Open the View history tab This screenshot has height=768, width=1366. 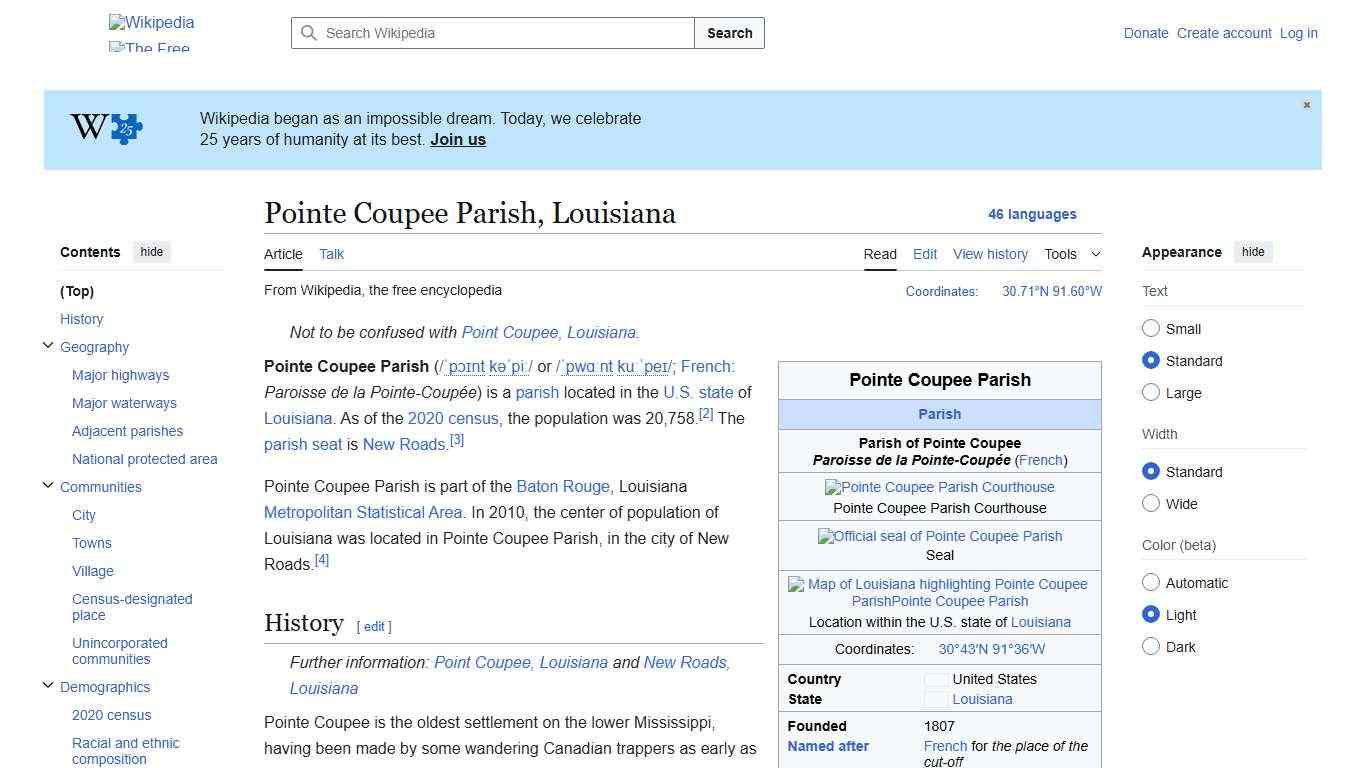(989, 254)
